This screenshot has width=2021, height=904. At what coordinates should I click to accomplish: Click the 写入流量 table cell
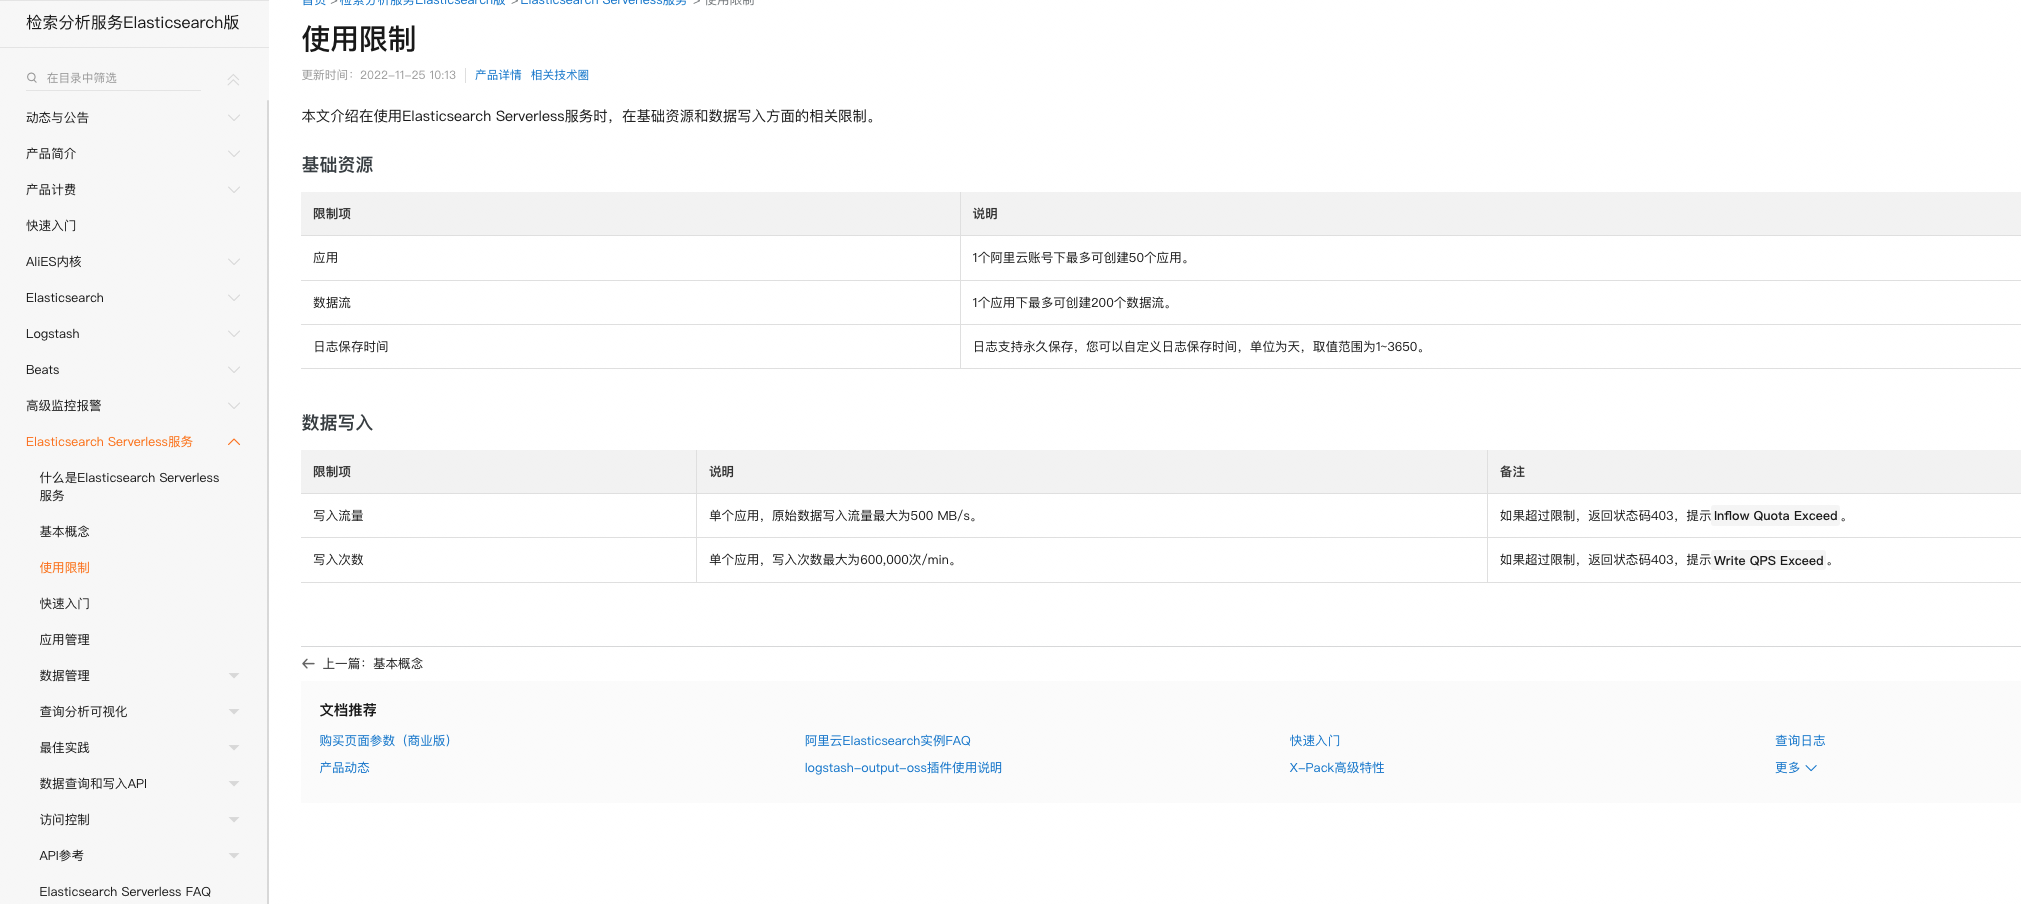coord(498,516)
